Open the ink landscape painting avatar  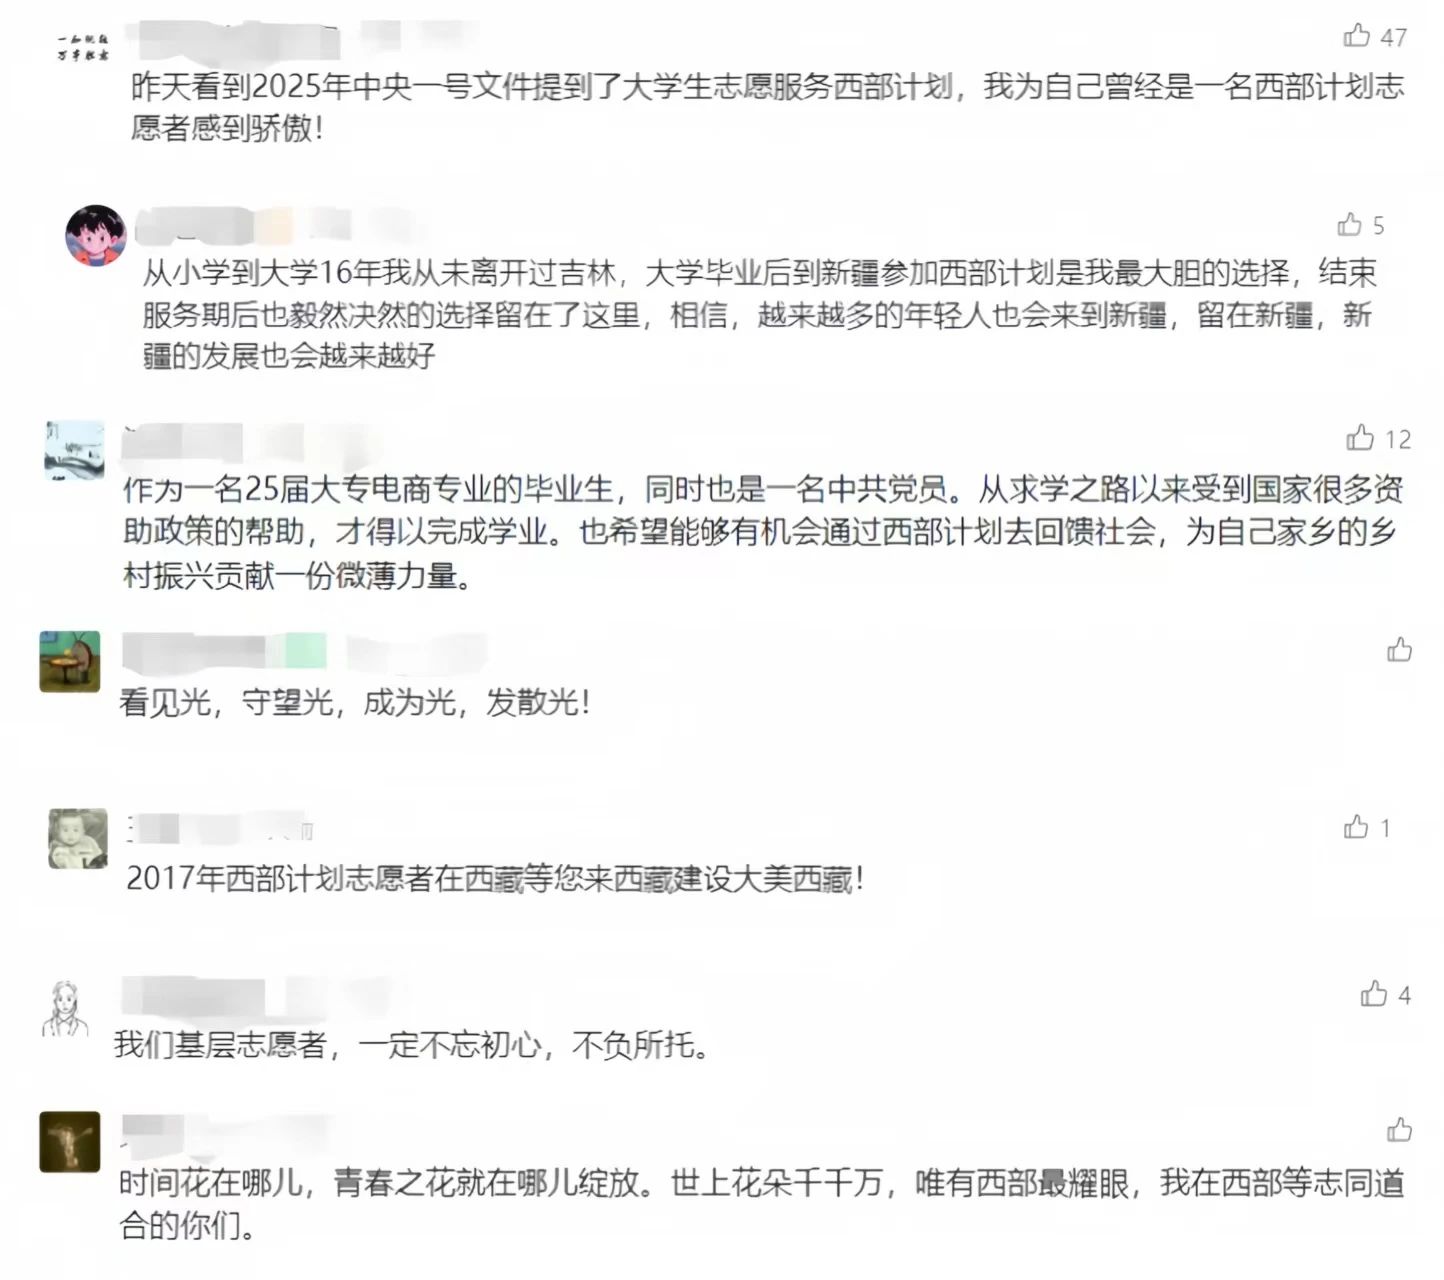click(74, 451)
